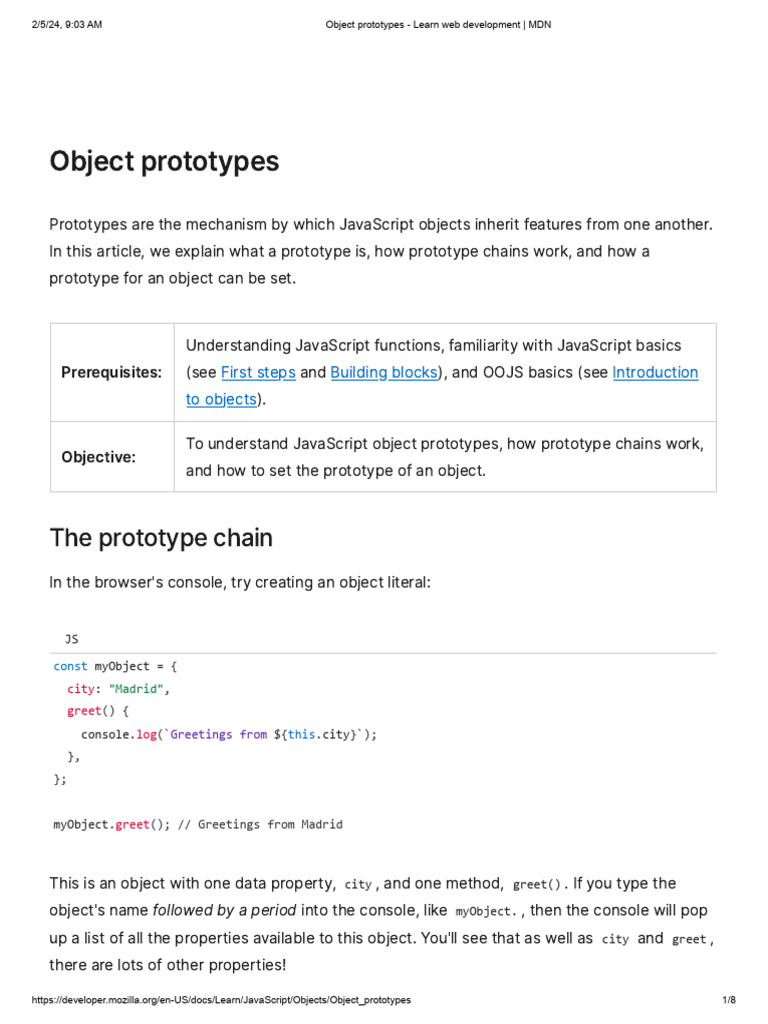Viewport: 768px width, 1024px height.
Task: Click the Prerequisites table cell
Action: click(x=111, y=372)
